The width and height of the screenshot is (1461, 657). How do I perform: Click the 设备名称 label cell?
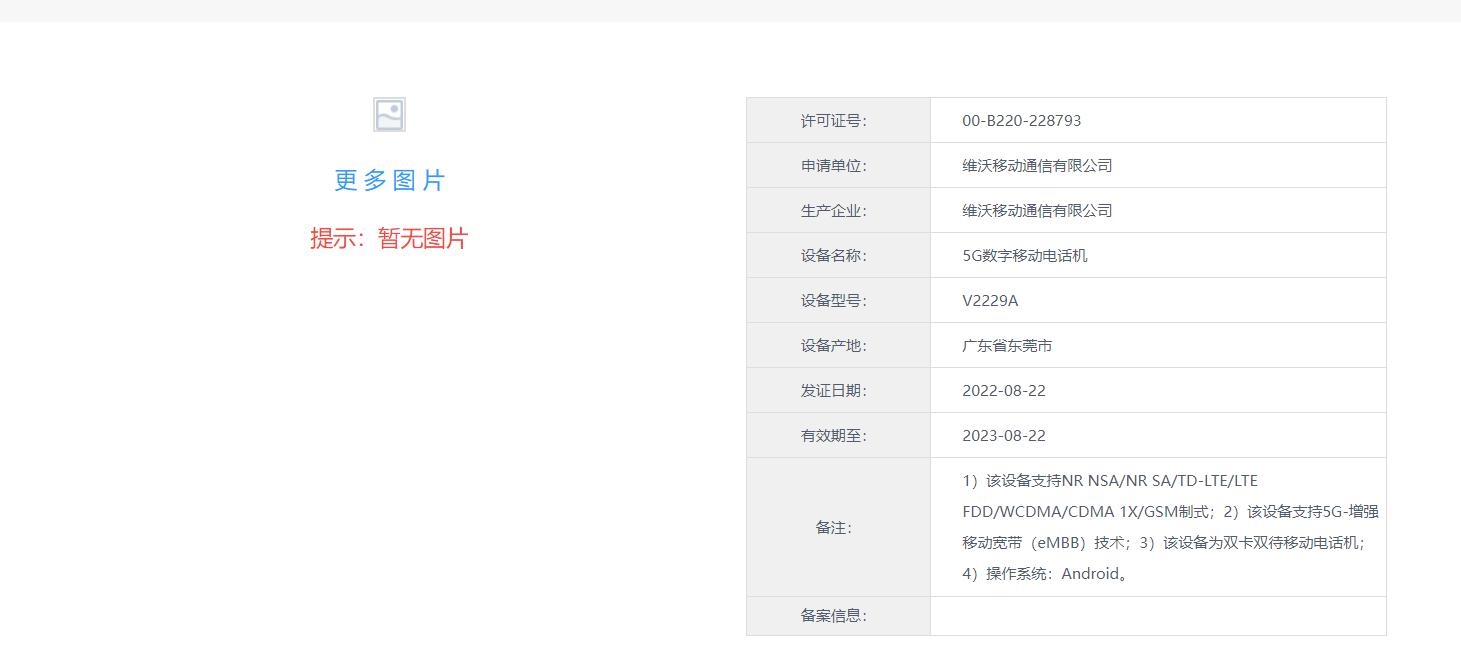click(x=838, y=255)
